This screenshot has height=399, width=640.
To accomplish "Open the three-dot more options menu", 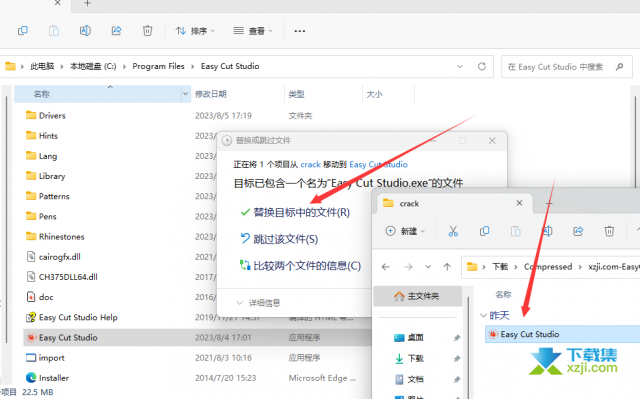I will 300,31.
